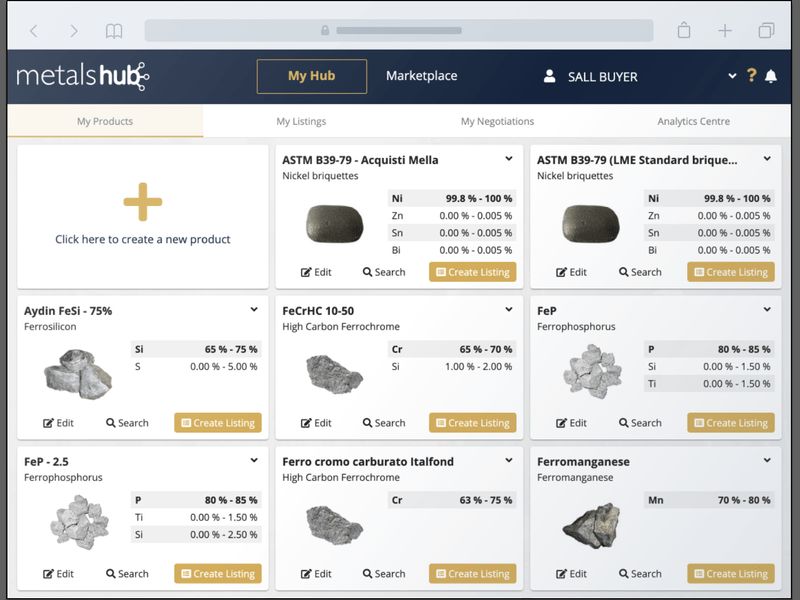Click the plus icon to create new product

(x=143, y=202)
